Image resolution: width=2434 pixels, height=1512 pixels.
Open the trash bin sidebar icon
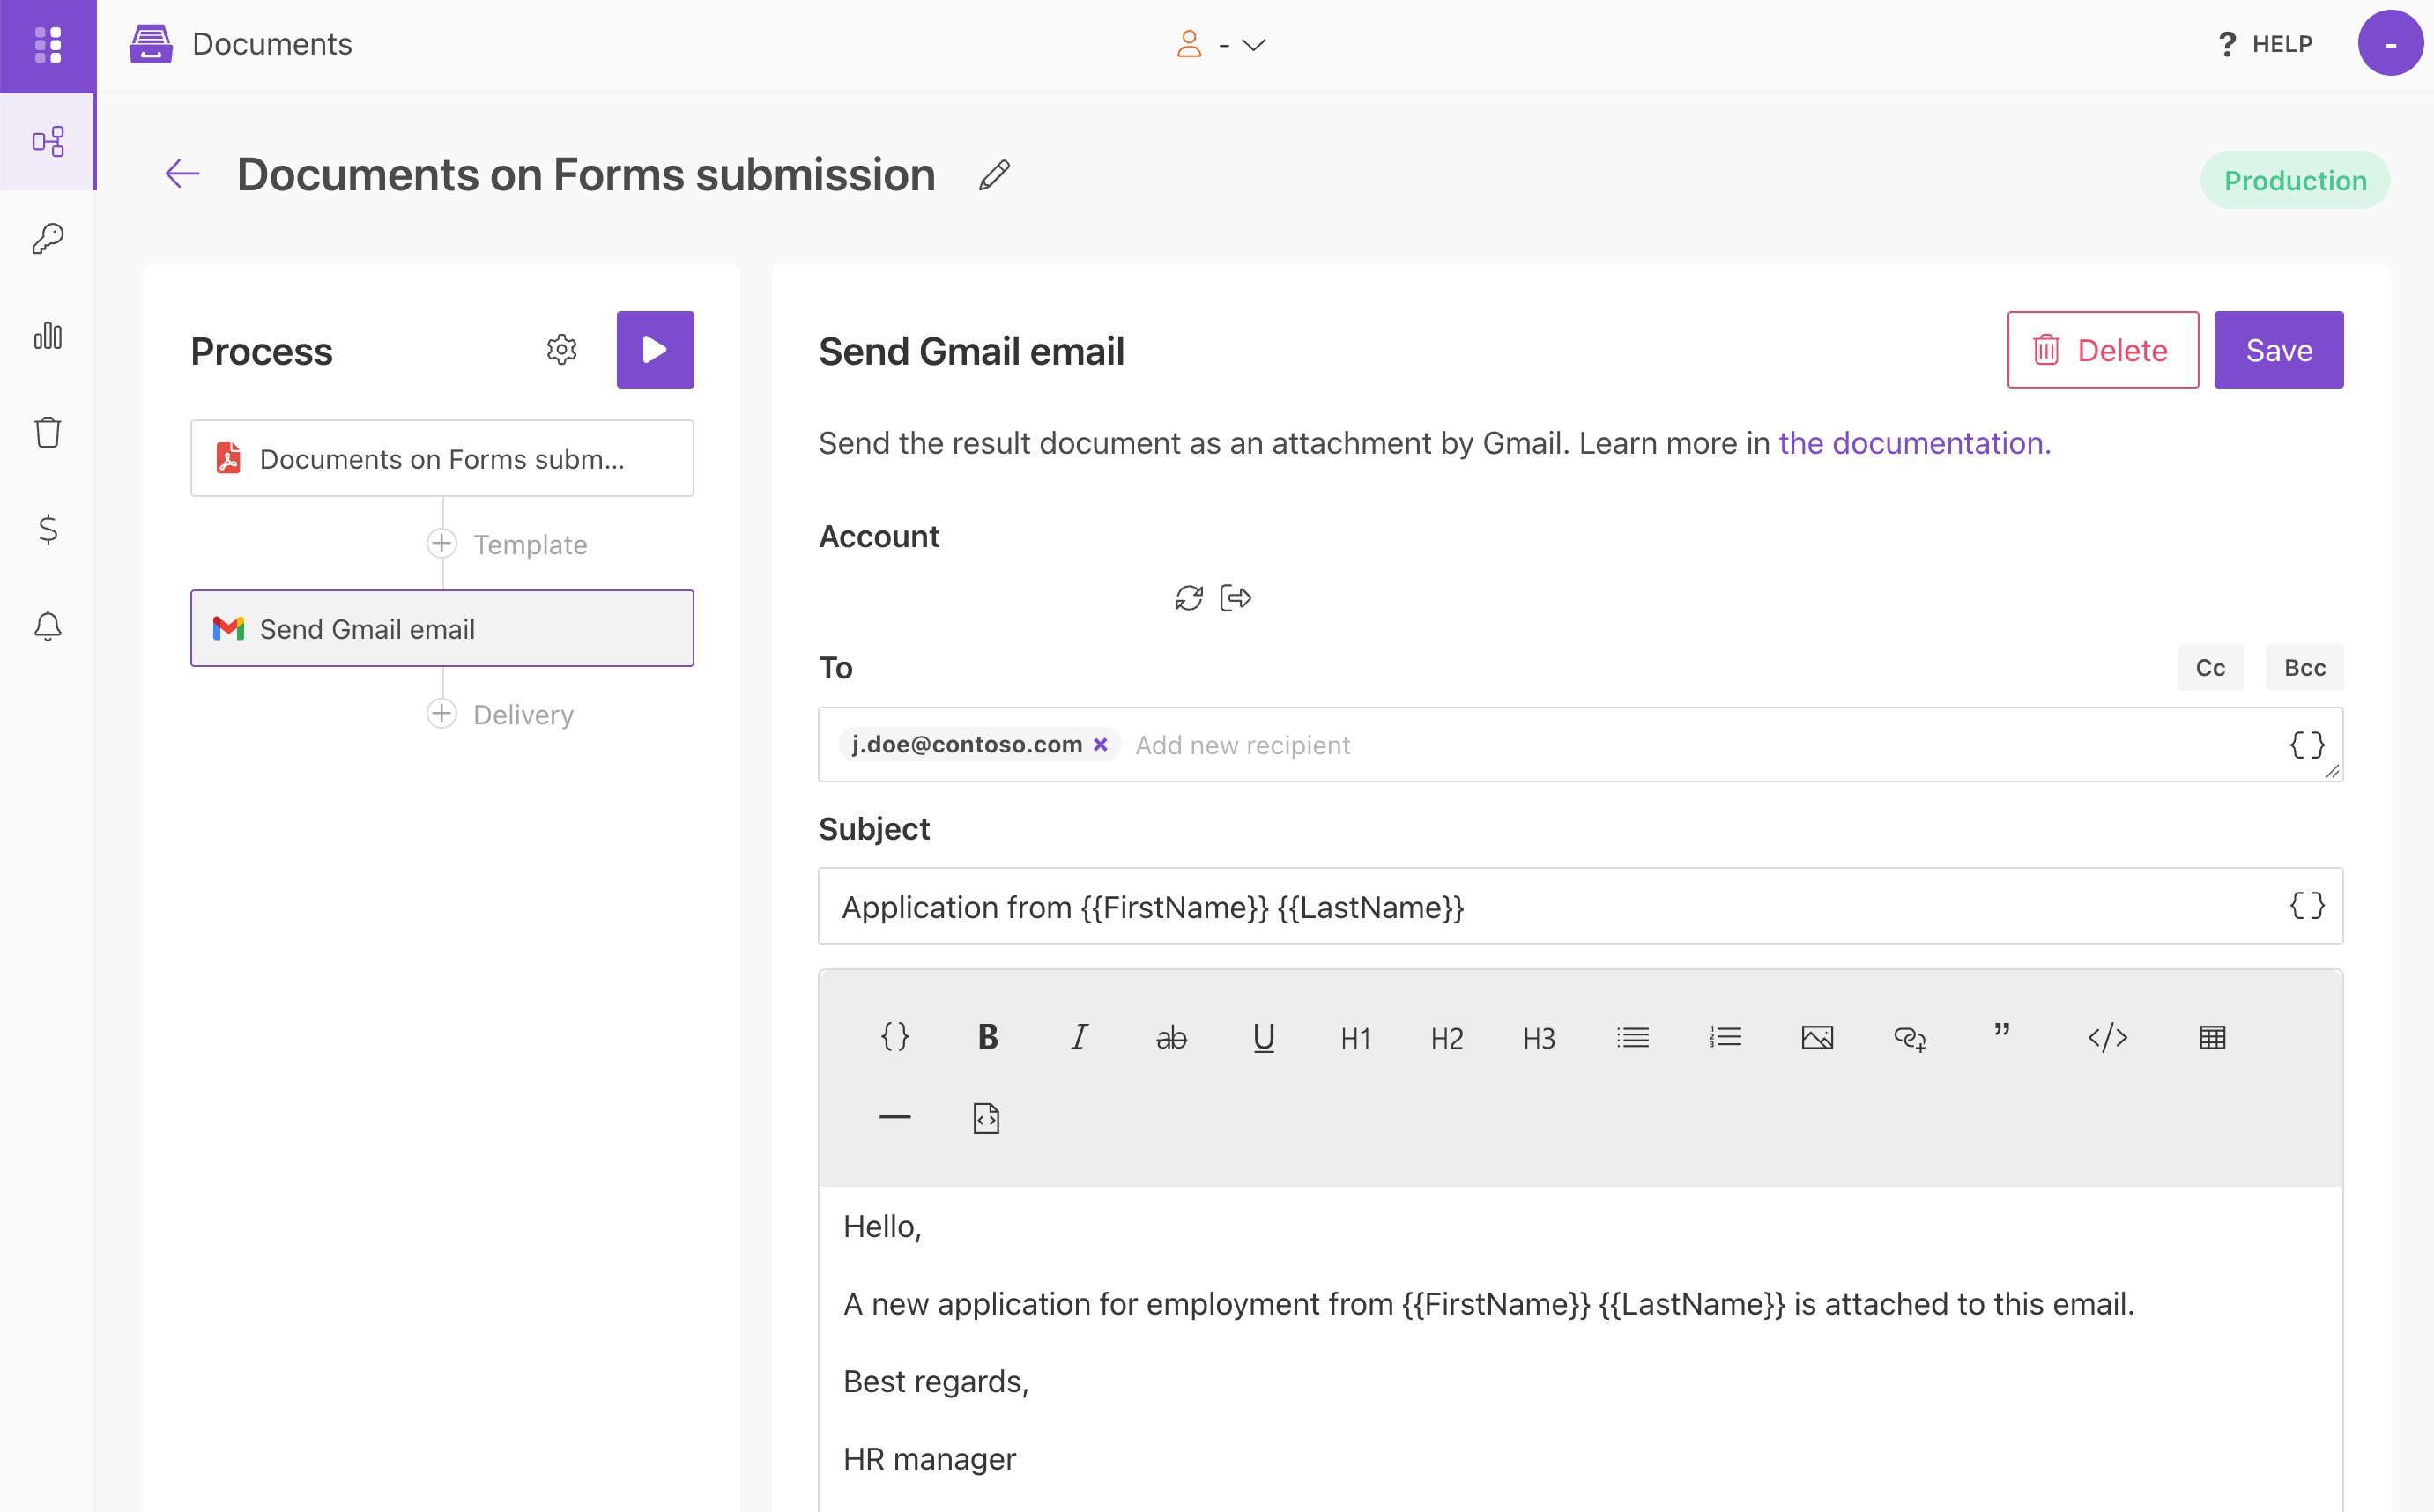(48, 433)
